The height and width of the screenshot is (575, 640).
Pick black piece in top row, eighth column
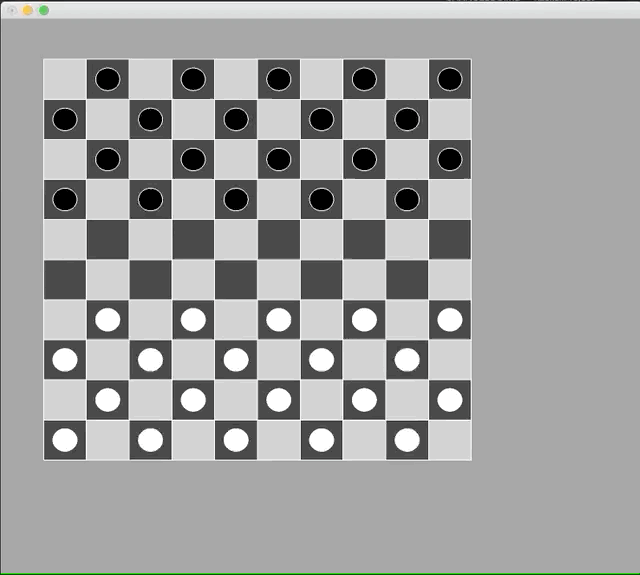tap(364, 79)
